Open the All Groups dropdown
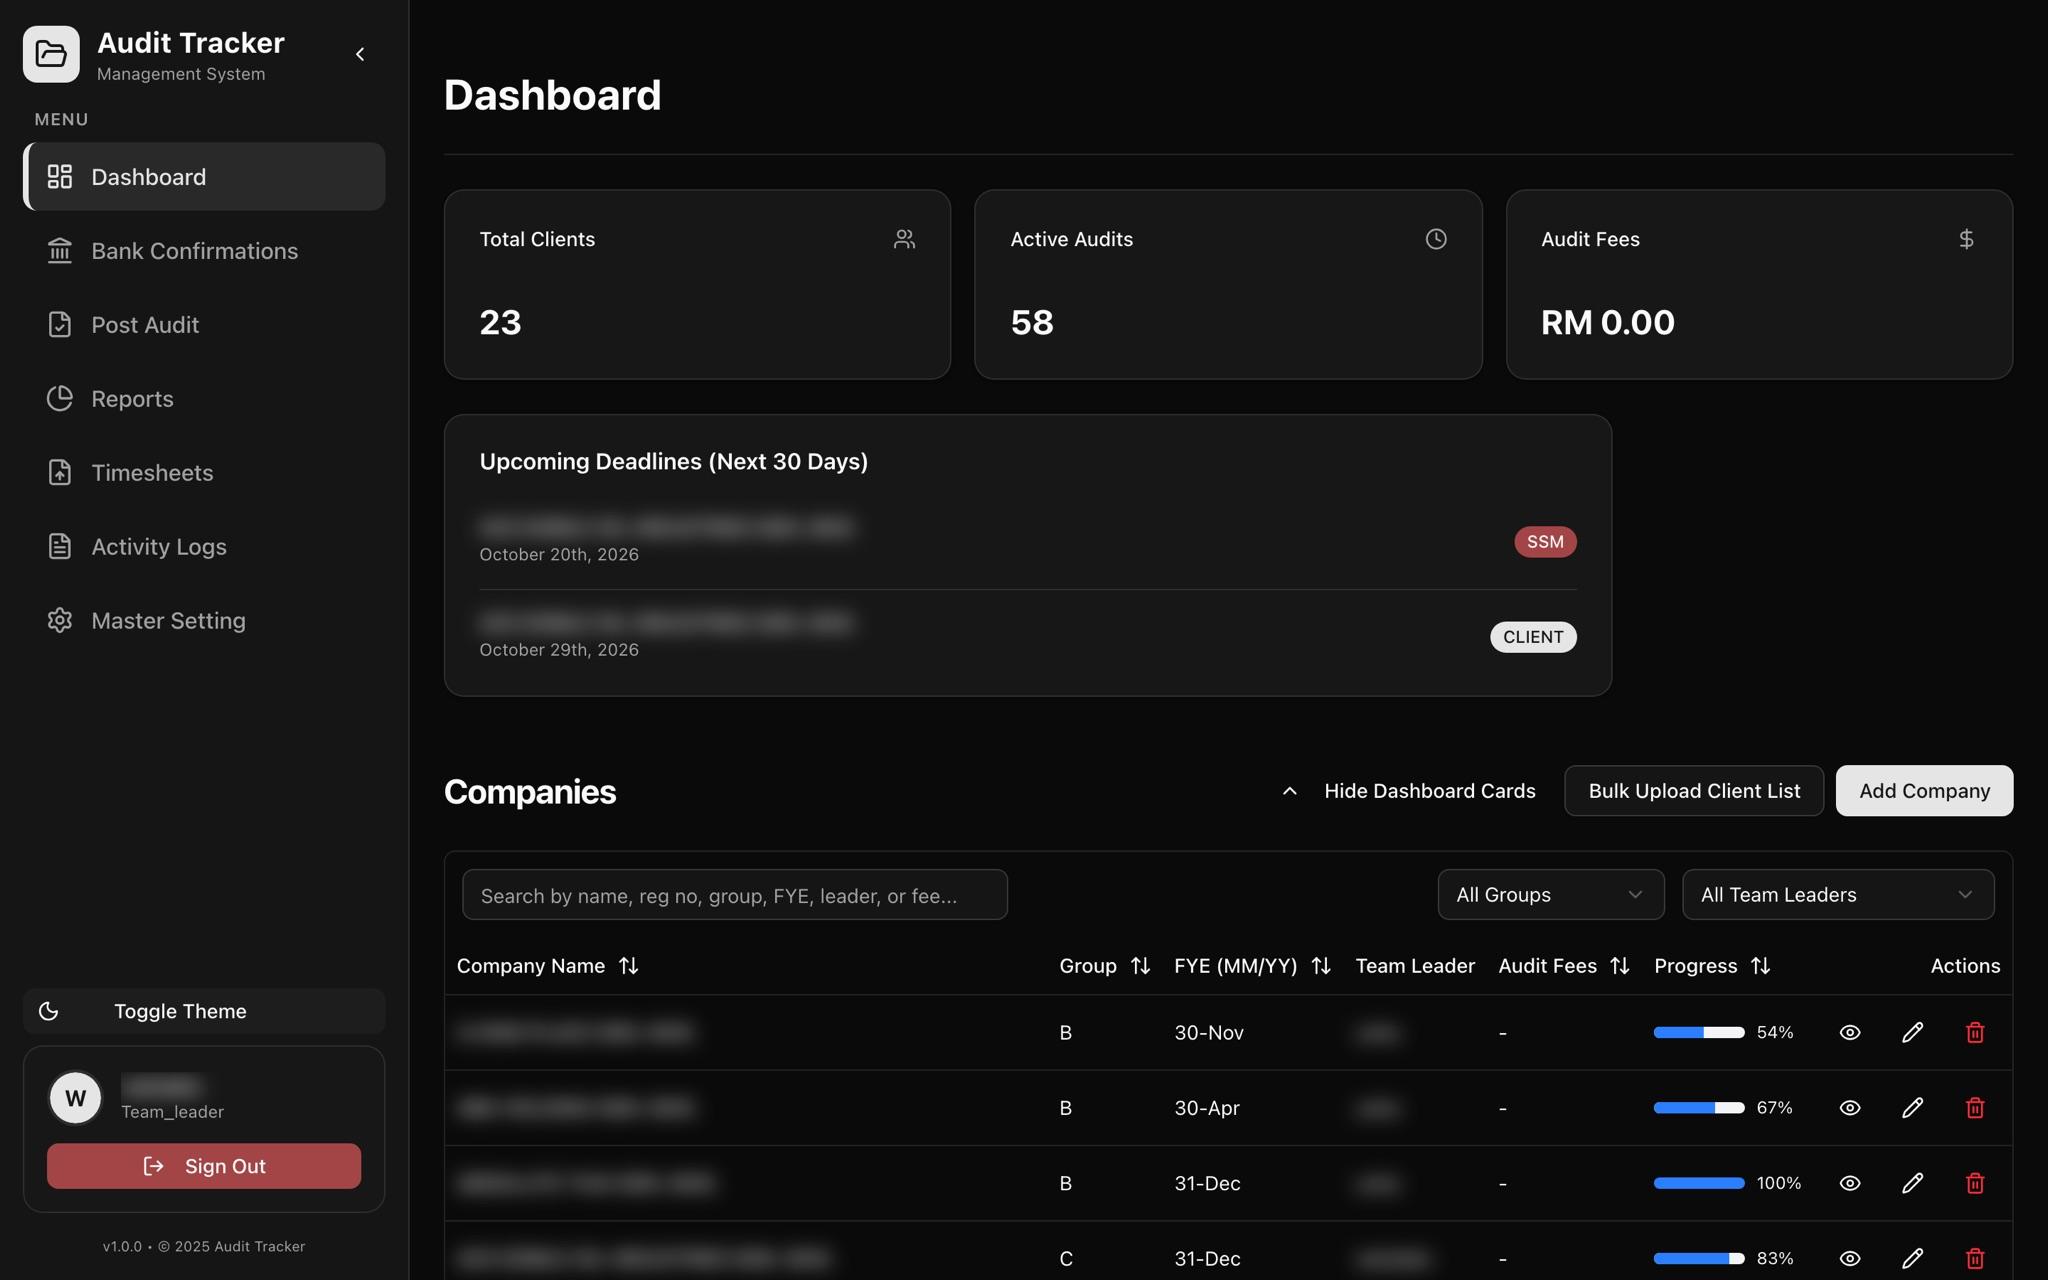2048x1280 pixels. pyautogui.click(x=1551, y=895)
